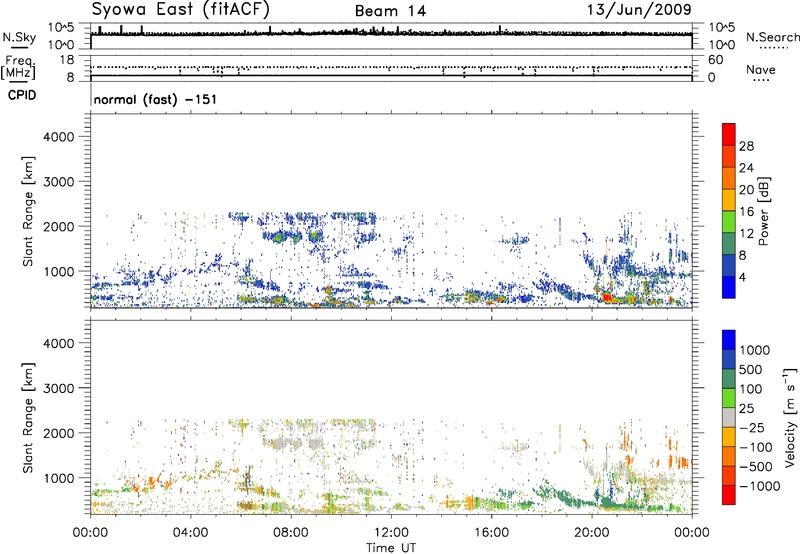This screenshot has height=554, width=800.
Task: Click the '4000' tick on the power panel axis
Action: [59, 137]
